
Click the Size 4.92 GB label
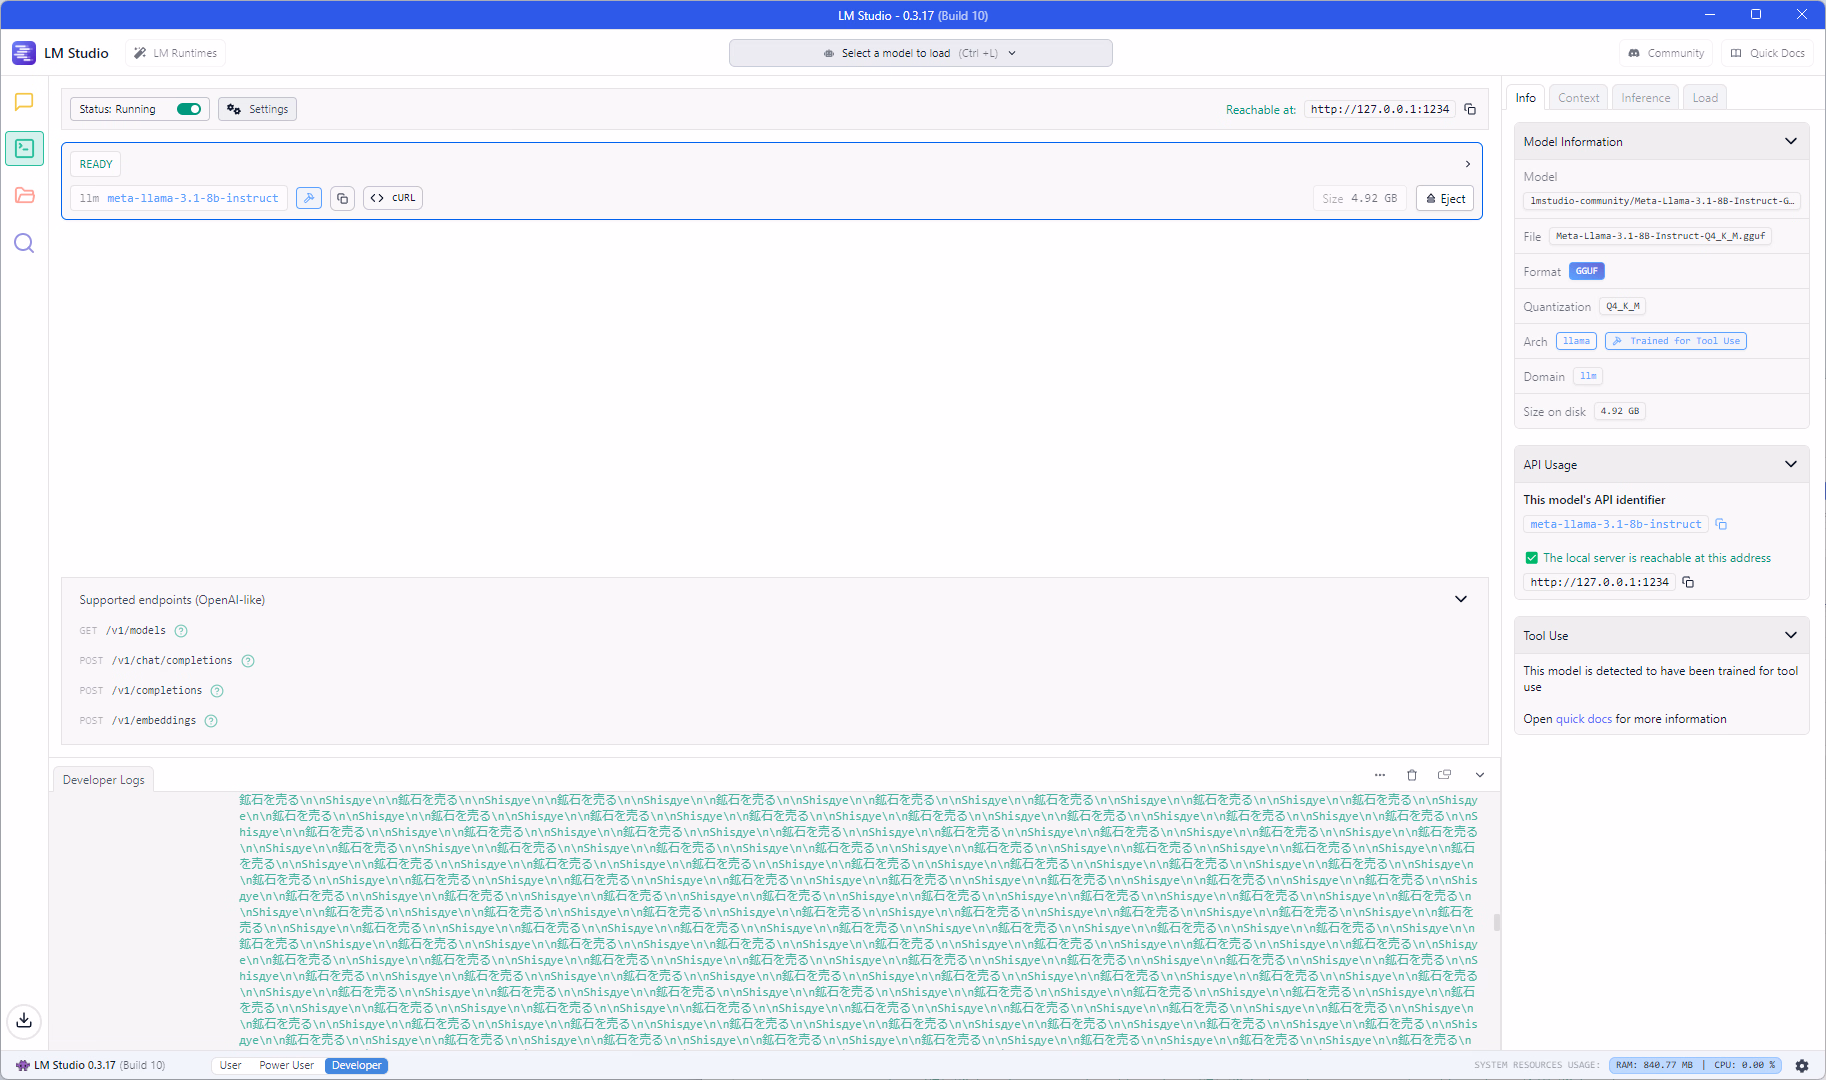(x=1359, y=198)
